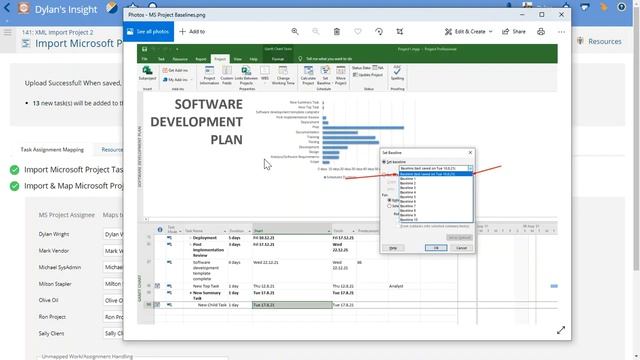Click green check beside Import & Map Microsoft

point(14,186)
